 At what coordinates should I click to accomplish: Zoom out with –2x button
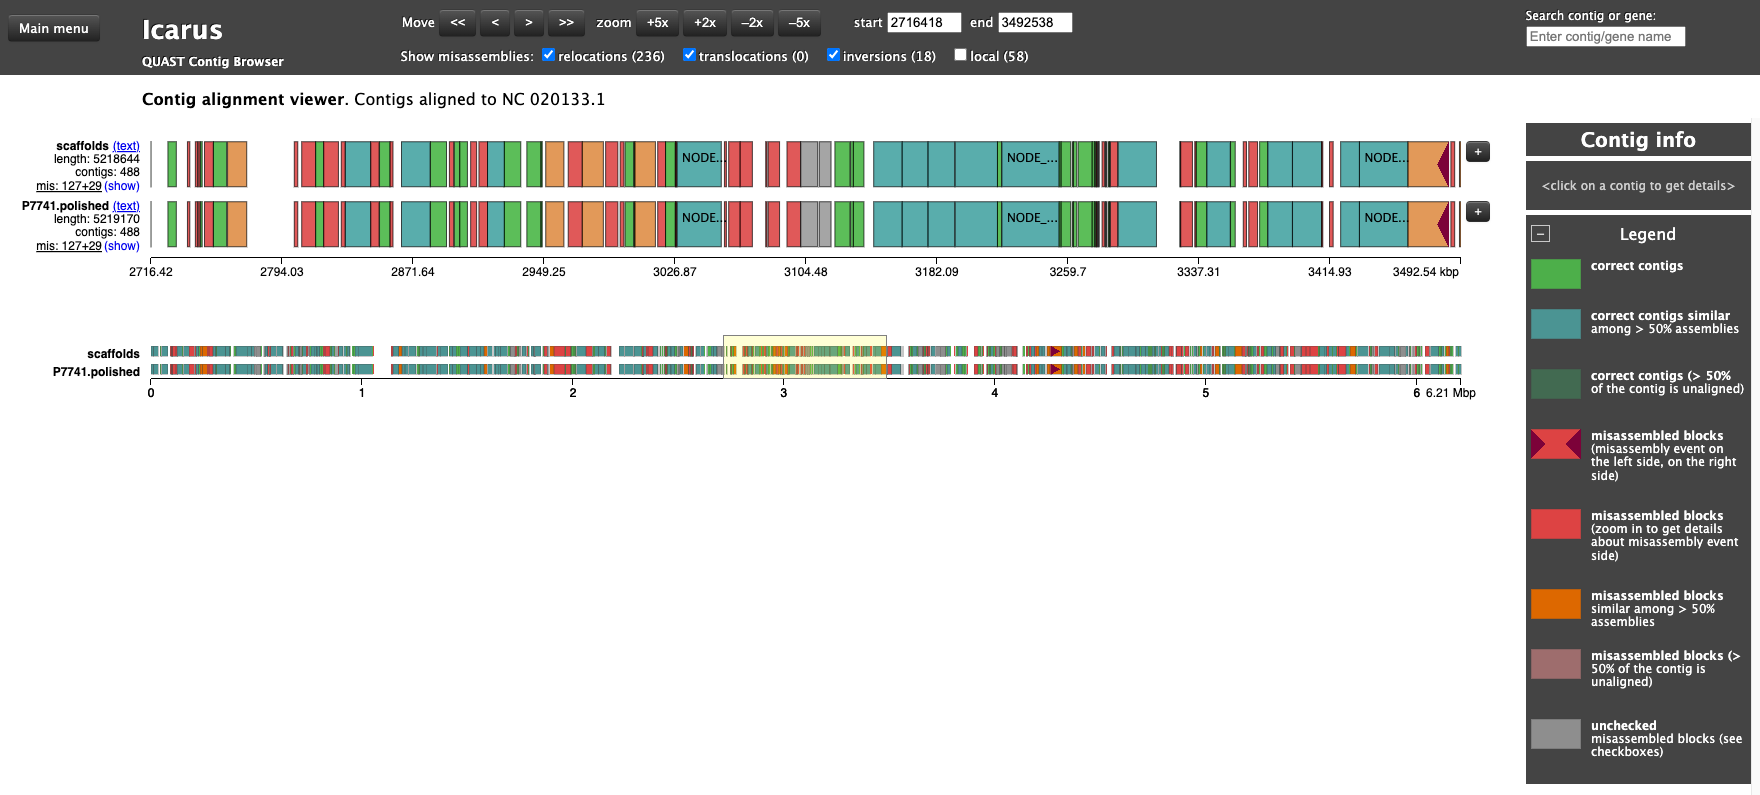[752, 23]
